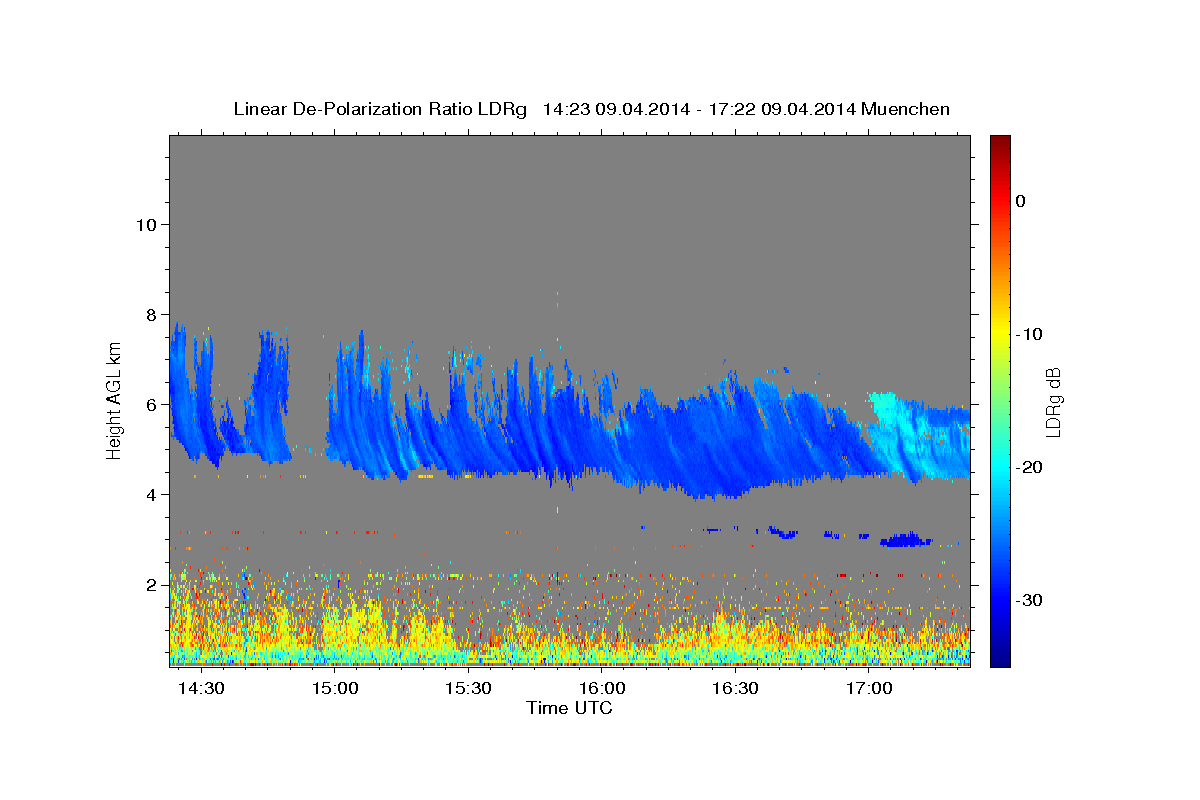Viewport: 1200px width, 800px height.
Task: Click the "14:30" time tick label
Action: (202, 689)
